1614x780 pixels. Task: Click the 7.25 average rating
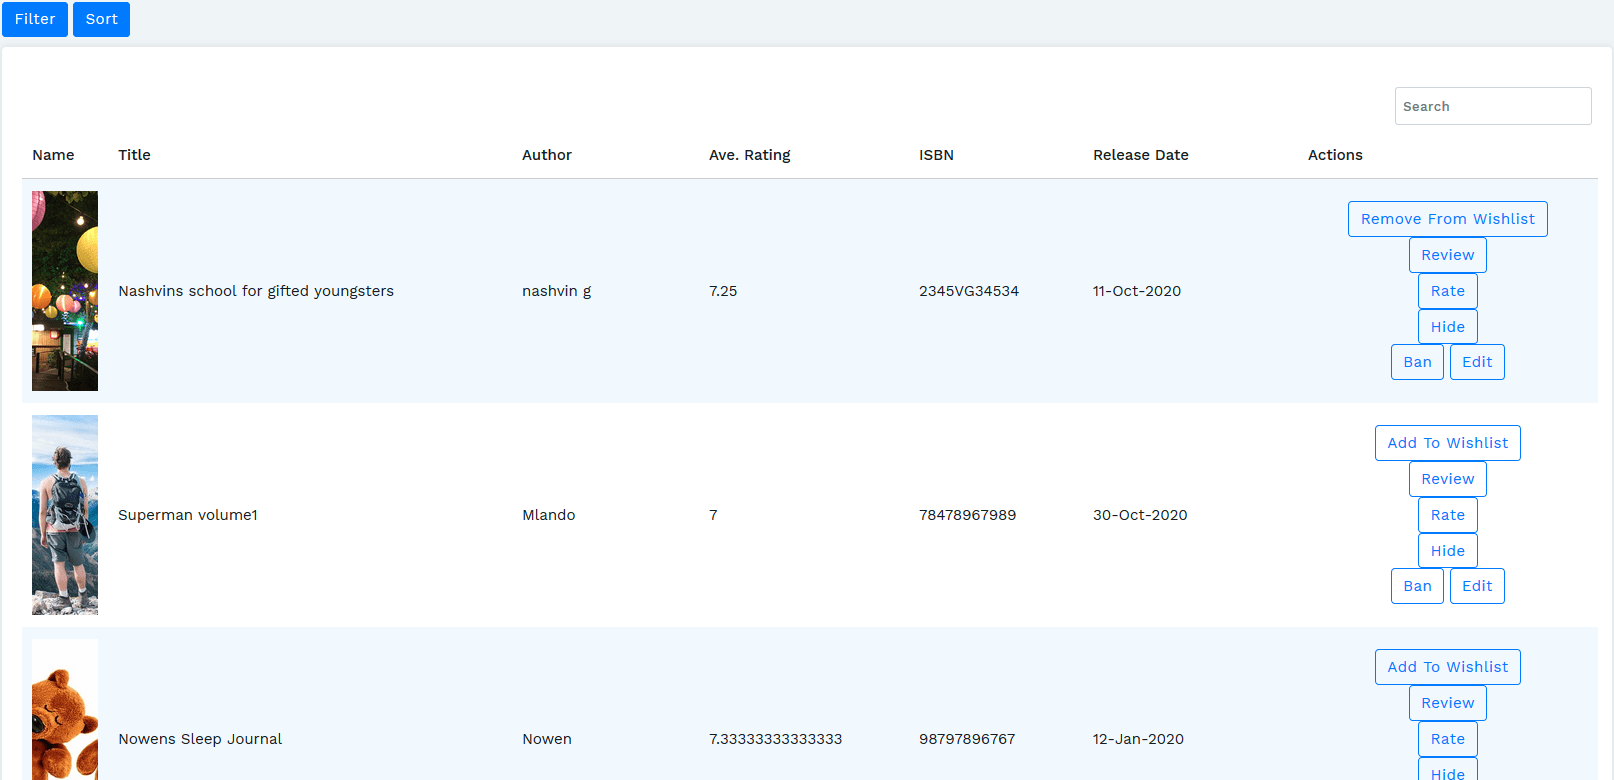click(723, 291)
